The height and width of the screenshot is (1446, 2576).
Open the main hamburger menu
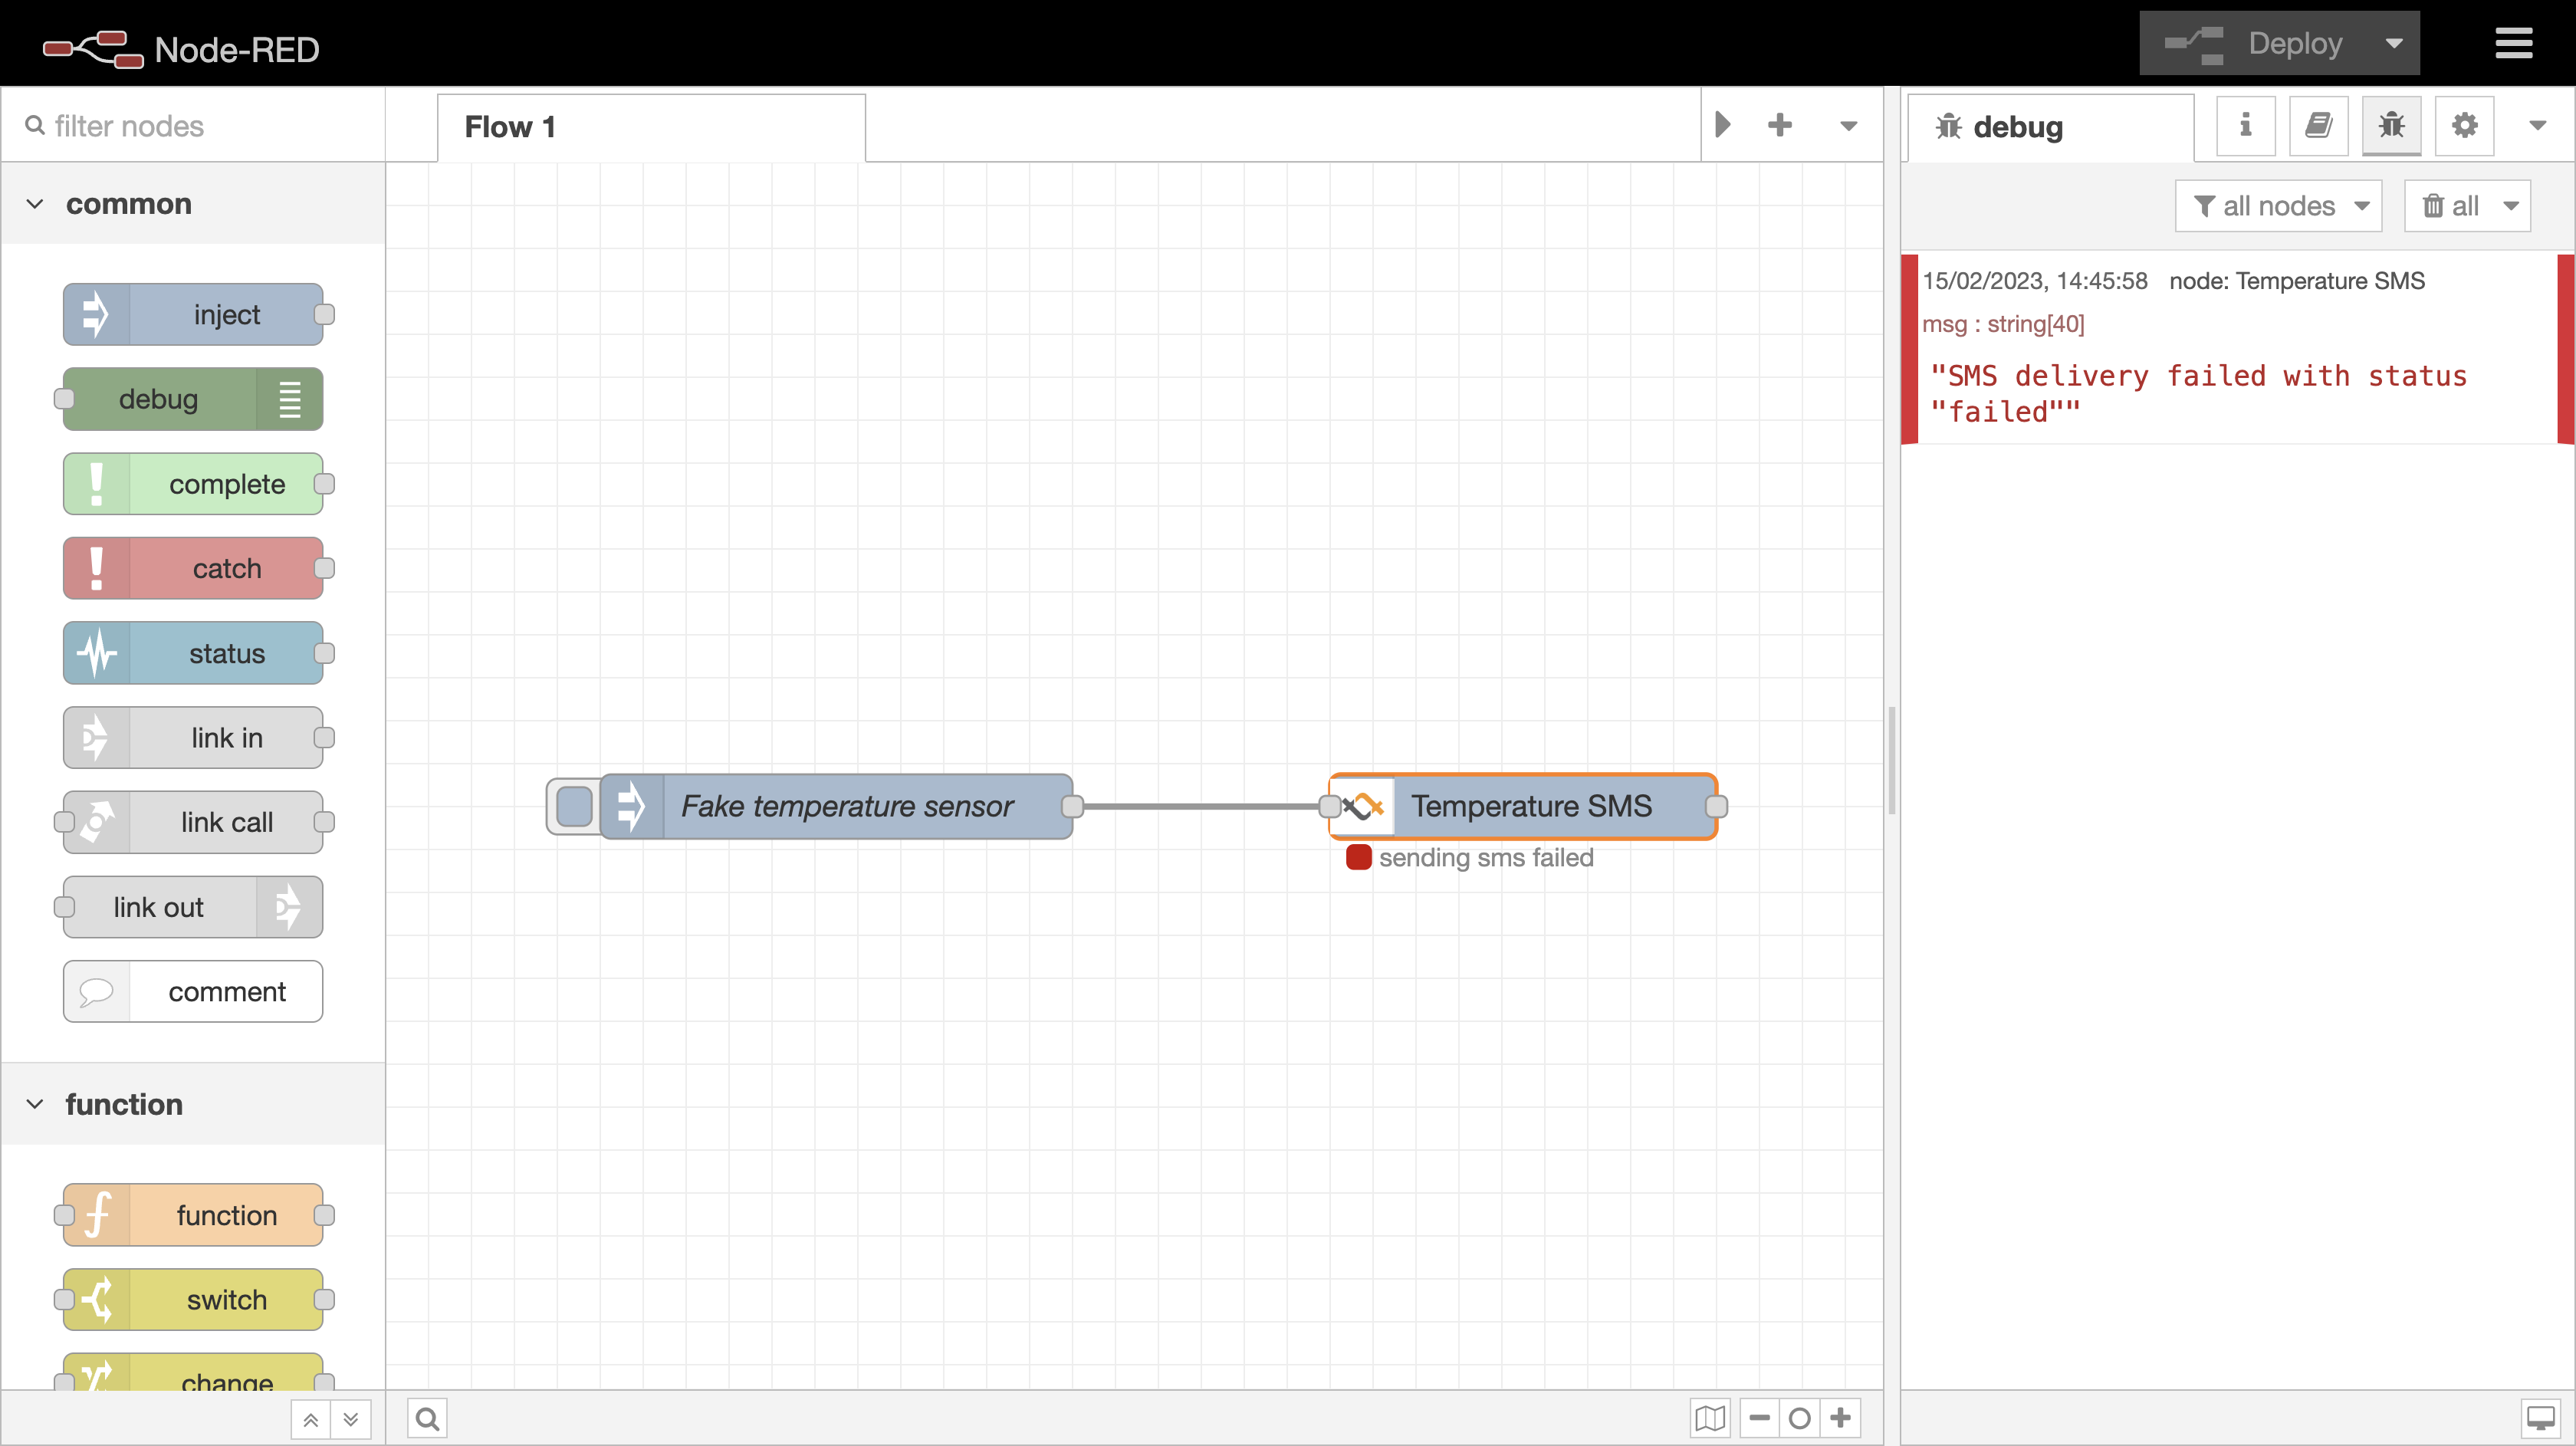coord(2513,44)
